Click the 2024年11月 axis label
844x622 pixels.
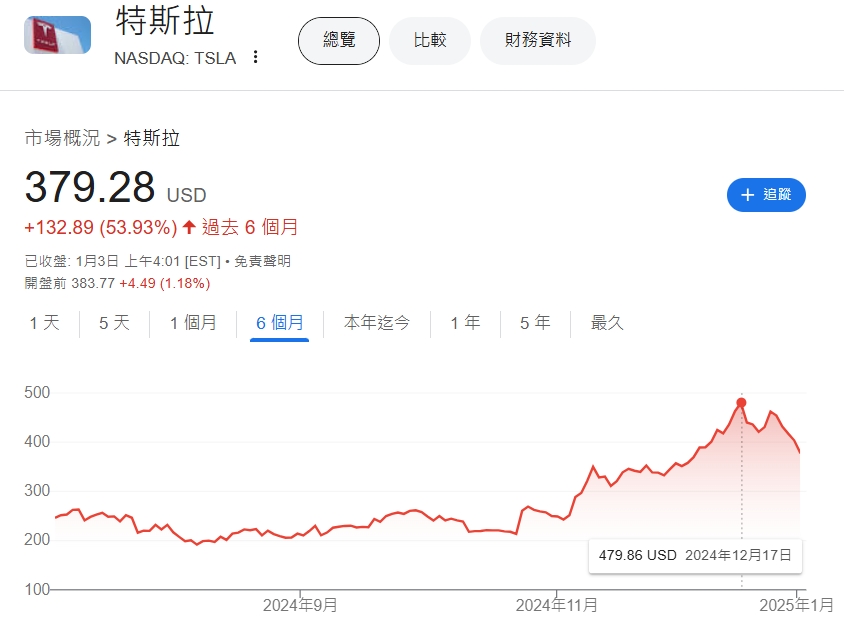pyautogui.click(x=557, y=605)
